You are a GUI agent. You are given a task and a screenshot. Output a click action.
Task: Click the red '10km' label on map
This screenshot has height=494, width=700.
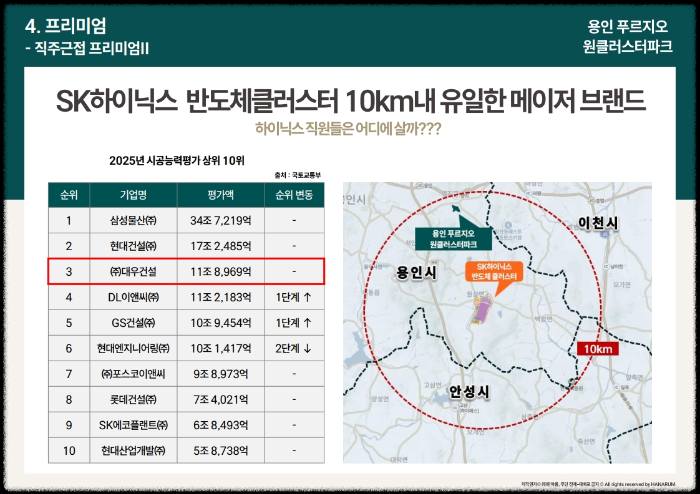tap(597, 349)
